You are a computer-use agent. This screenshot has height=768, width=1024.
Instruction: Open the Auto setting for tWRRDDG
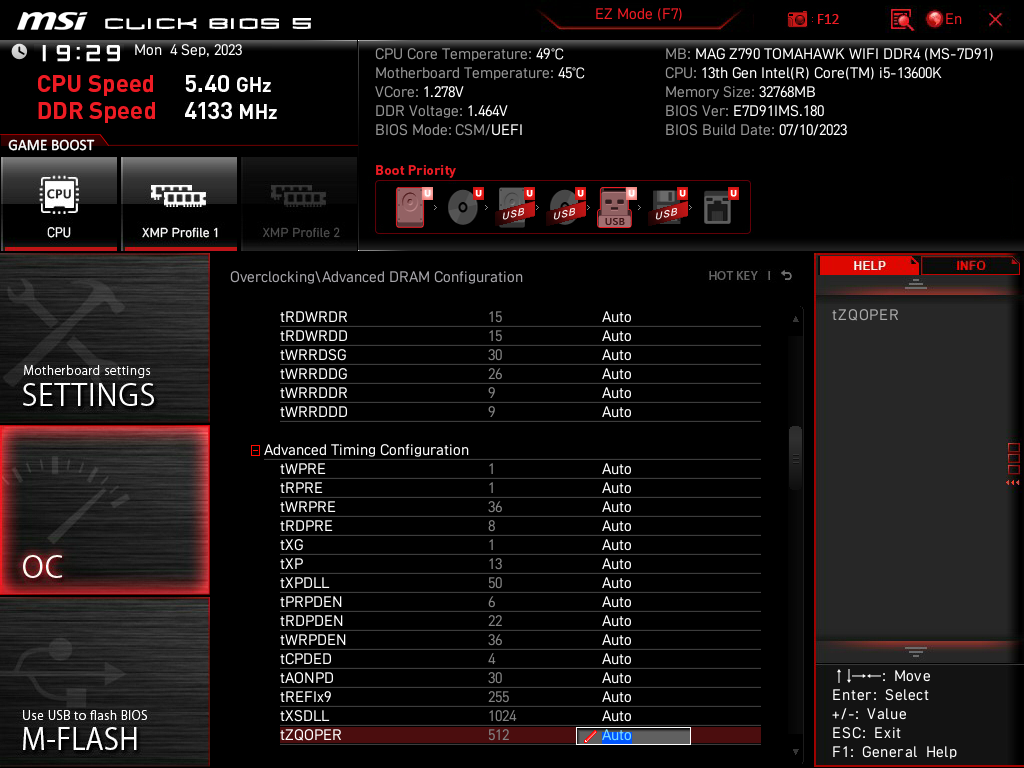point(616,374)
